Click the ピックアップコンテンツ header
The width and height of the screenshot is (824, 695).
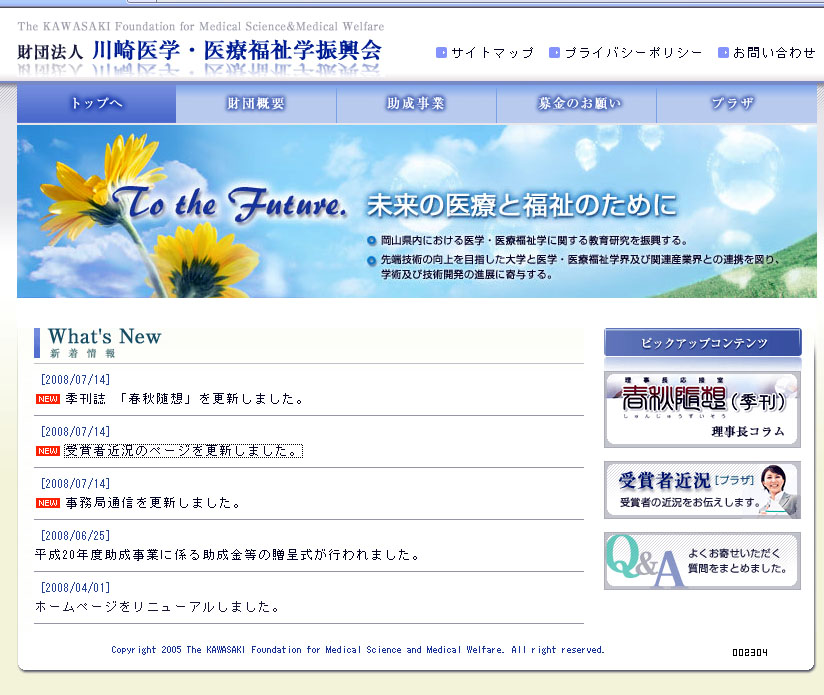tap(703, 343)
